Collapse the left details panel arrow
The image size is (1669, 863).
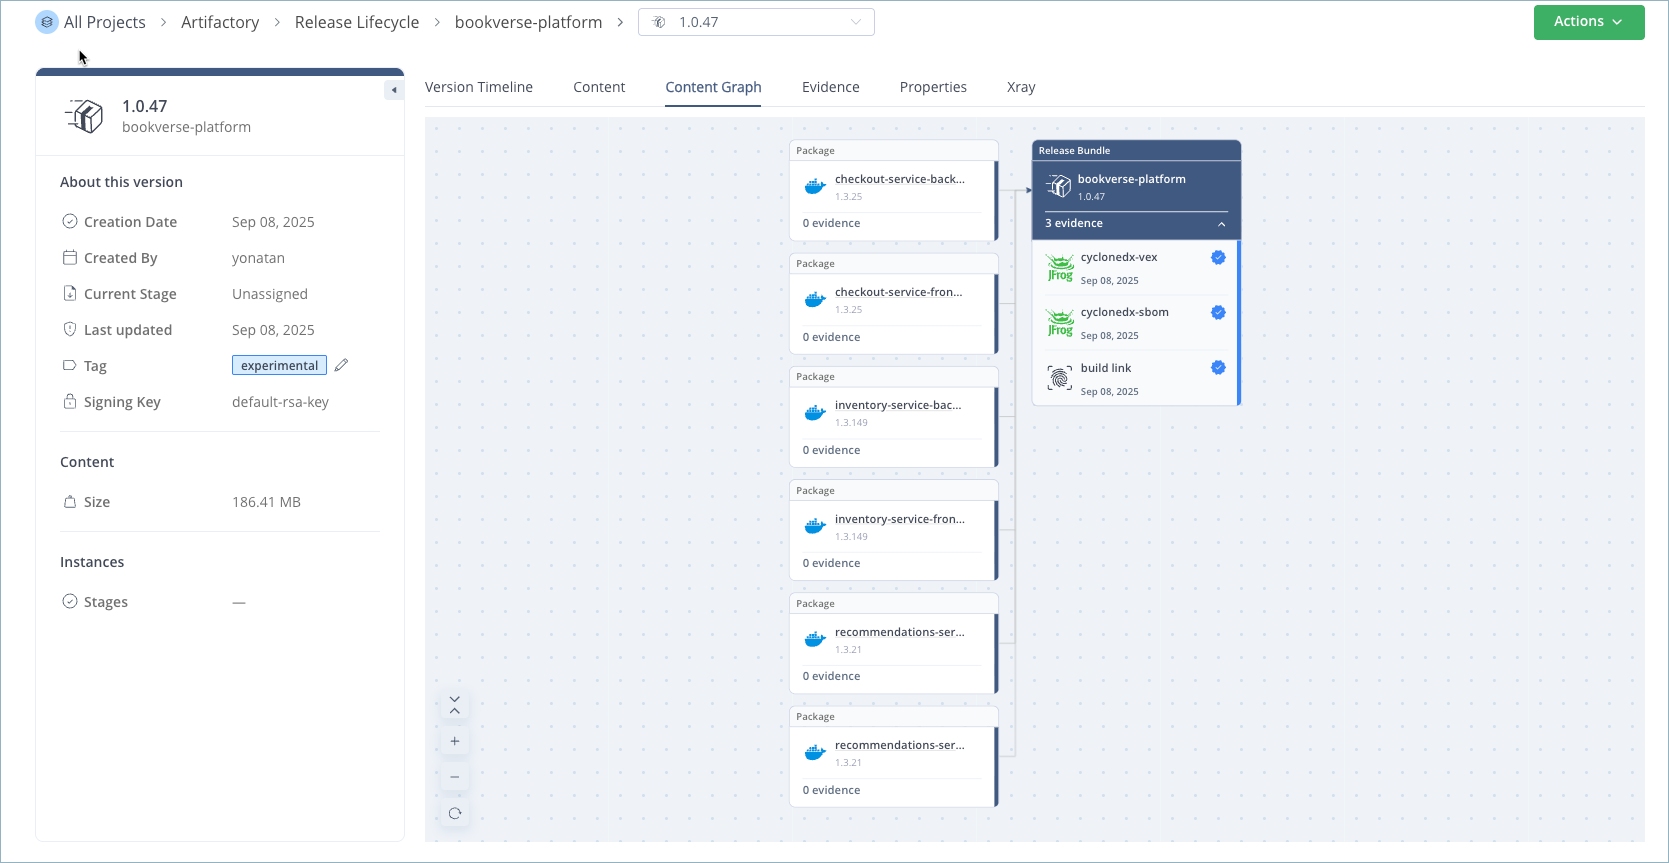point(394,90)
